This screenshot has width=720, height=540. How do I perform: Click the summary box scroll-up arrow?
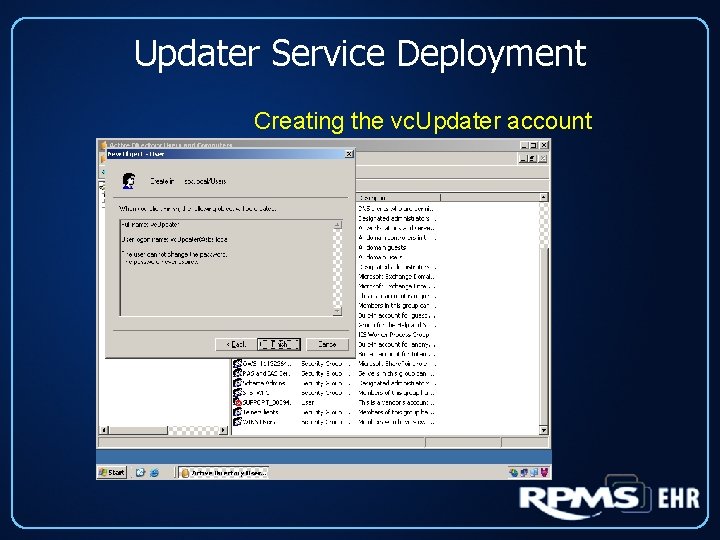coord(337,225)
